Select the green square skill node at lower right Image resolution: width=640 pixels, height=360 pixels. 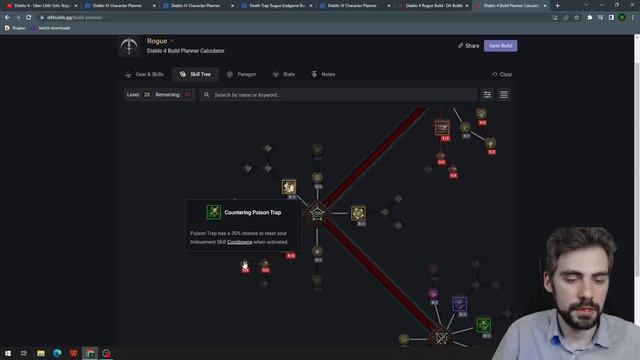483,325
